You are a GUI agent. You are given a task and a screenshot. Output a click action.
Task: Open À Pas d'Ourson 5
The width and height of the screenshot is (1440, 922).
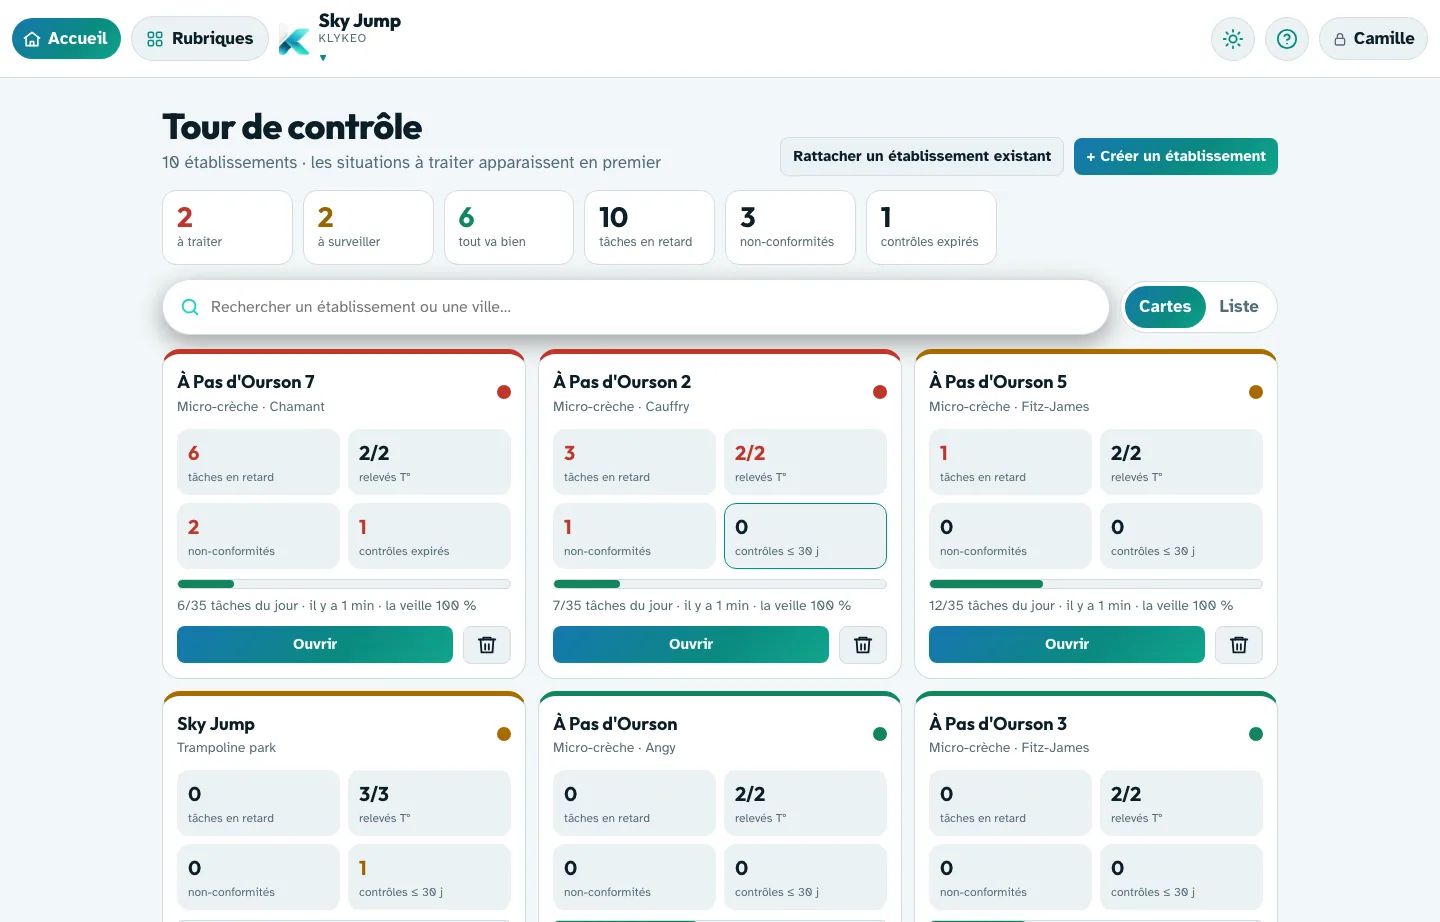point(1067,645)
